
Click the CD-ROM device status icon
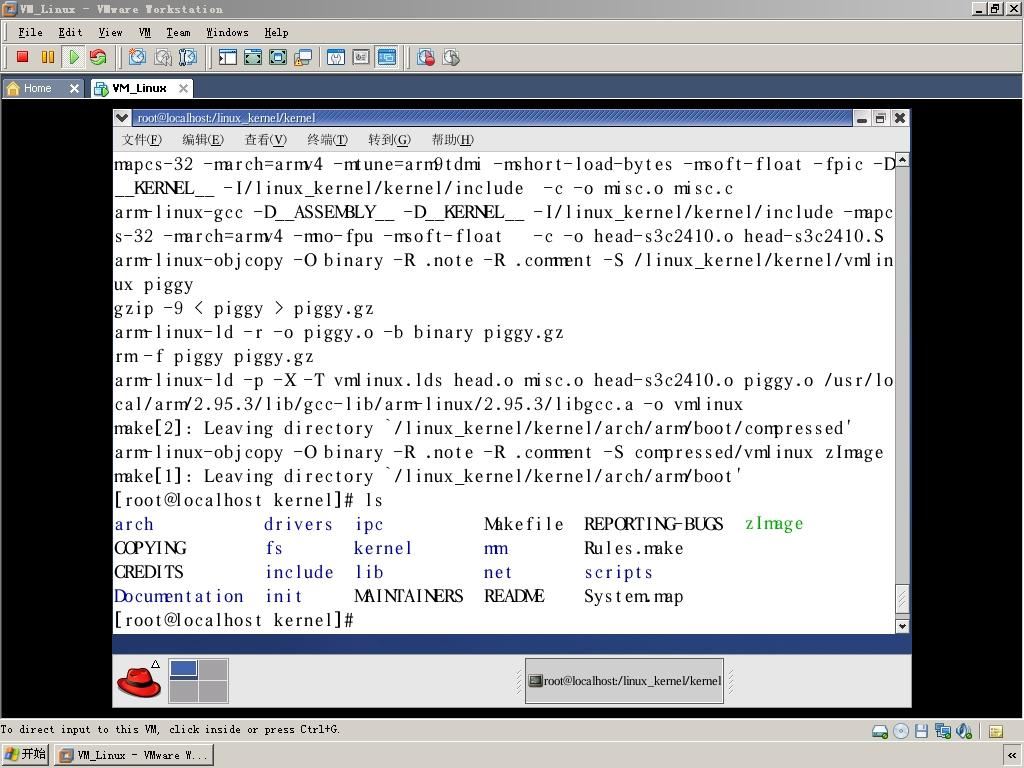pyautogui.click(x=901, y=731)
